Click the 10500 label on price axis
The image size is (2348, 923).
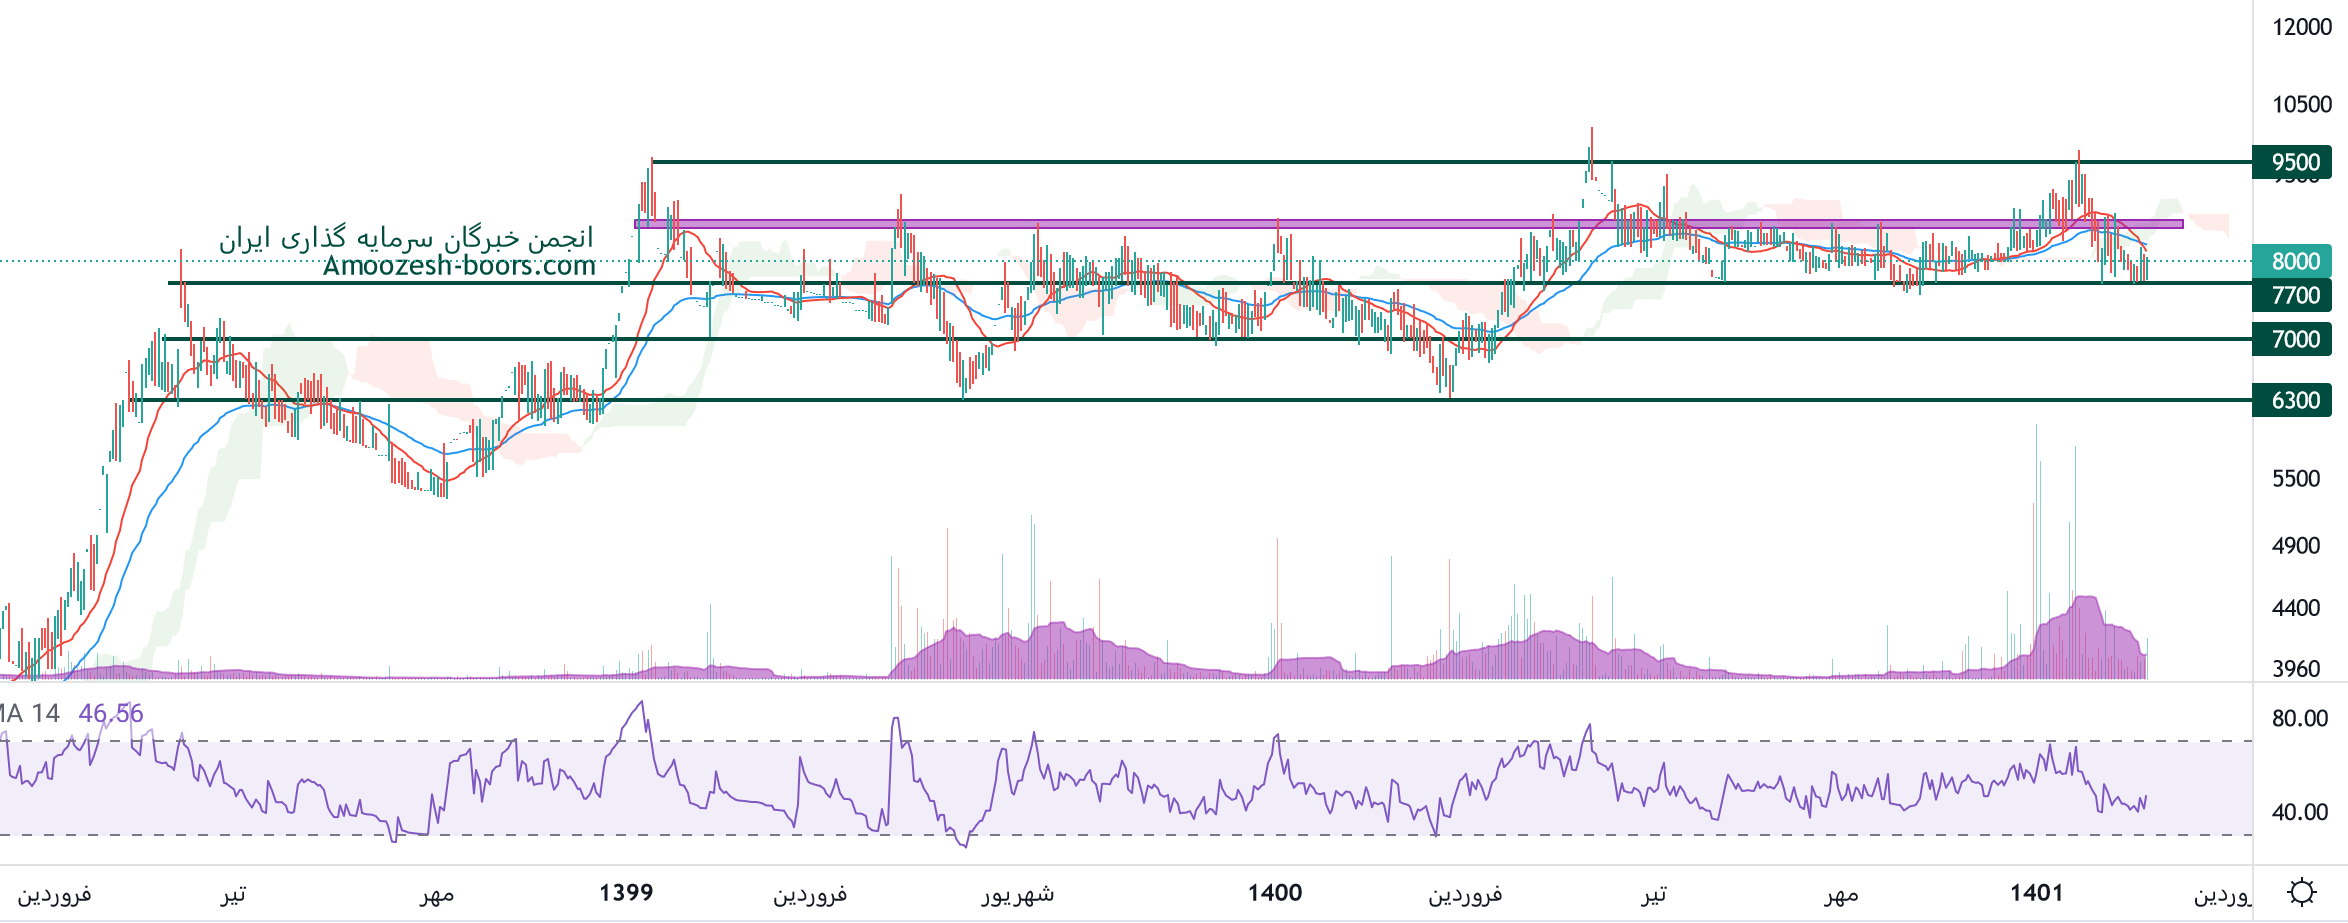tap(2301, 104)
